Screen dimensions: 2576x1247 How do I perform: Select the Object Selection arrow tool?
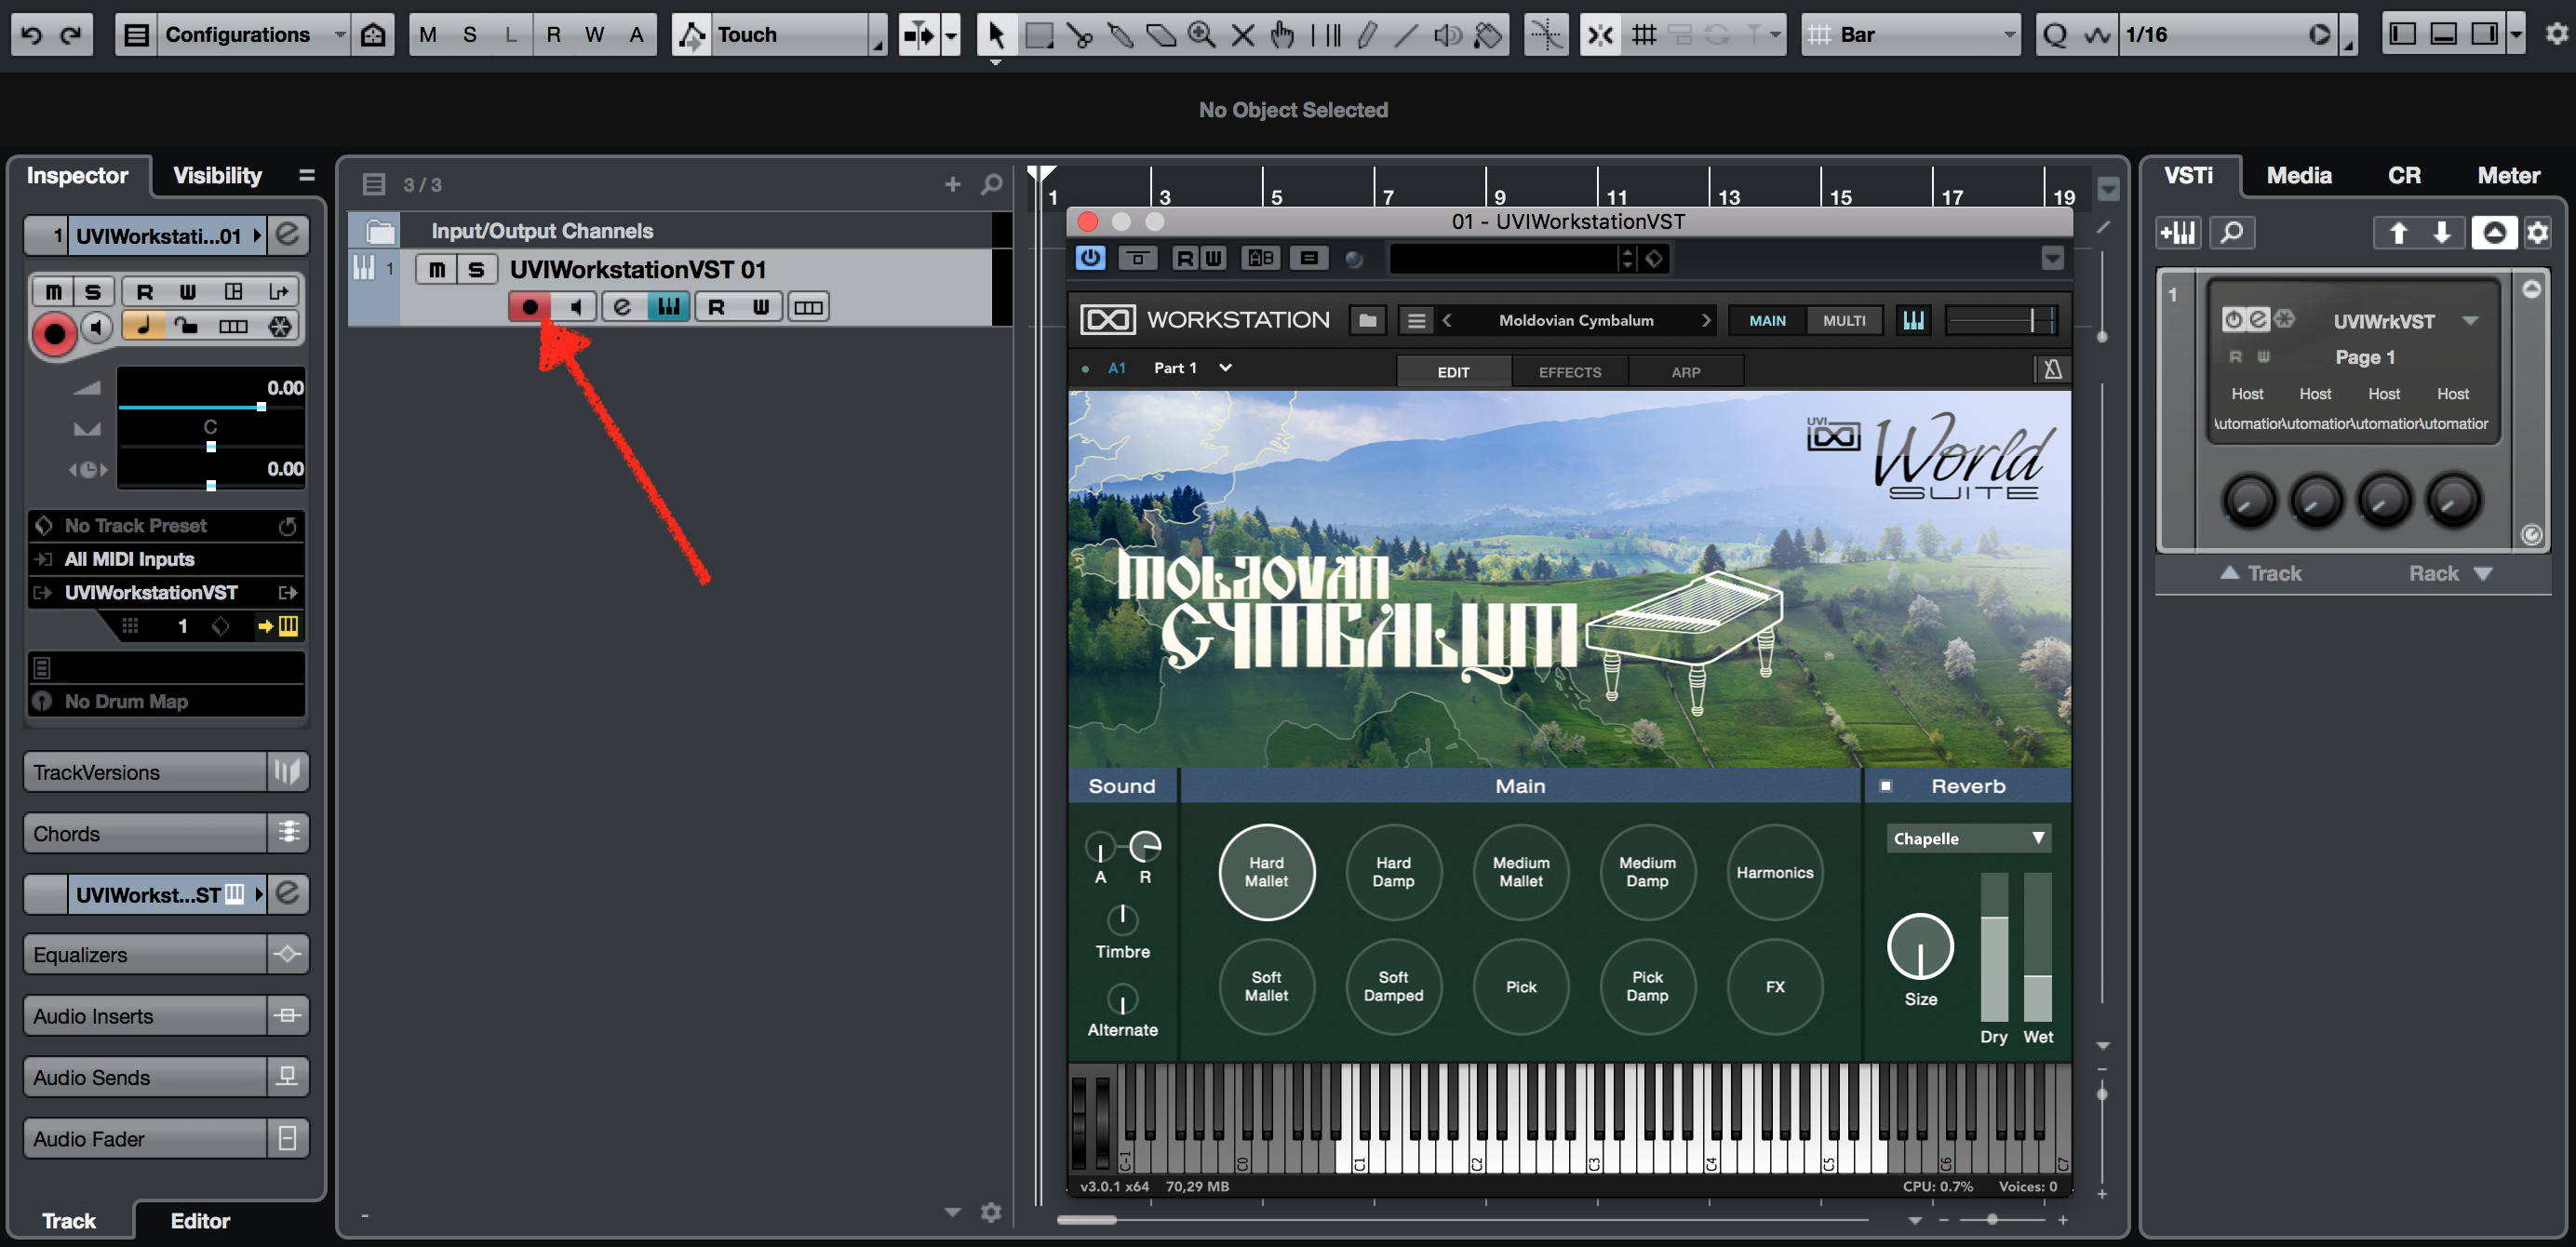(995, 35)
